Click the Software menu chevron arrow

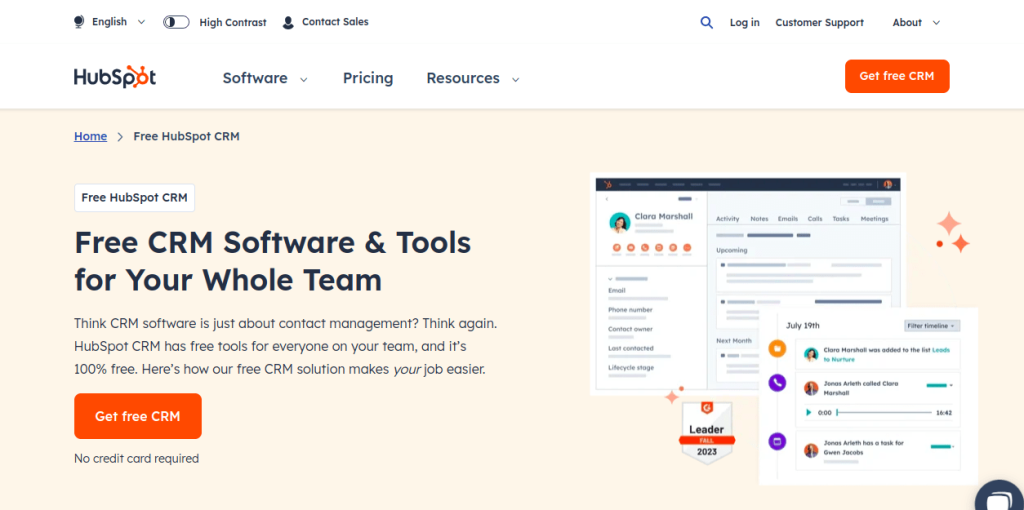pyautogui.click(x=303, y=80)
